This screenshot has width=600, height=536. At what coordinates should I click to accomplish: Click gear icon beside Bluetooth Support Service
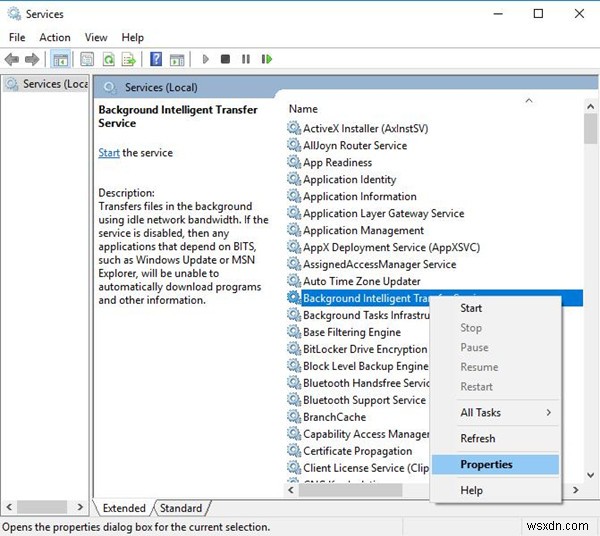tap(294, 400)
